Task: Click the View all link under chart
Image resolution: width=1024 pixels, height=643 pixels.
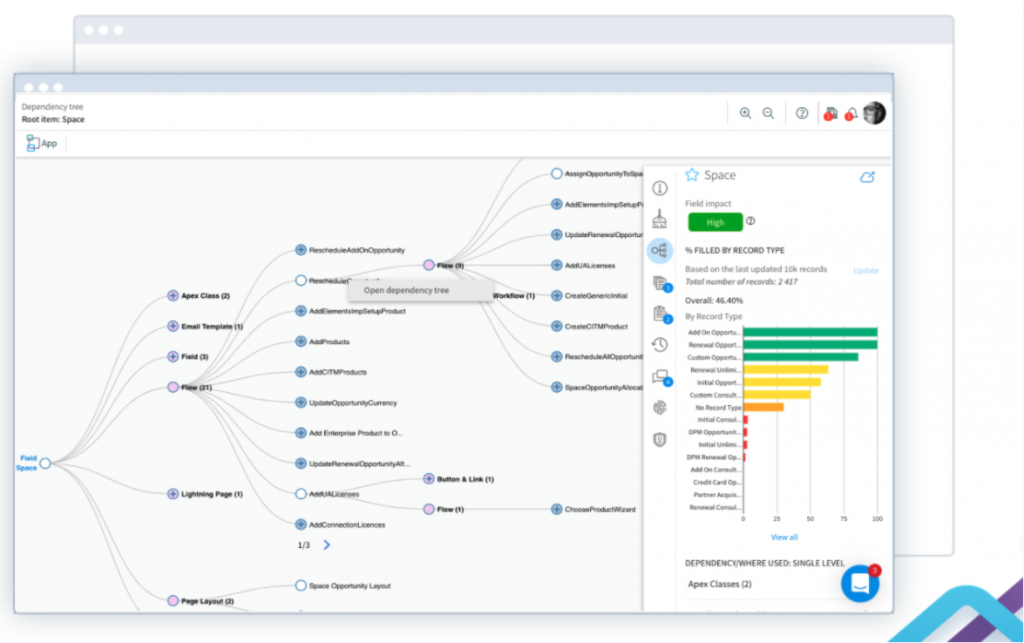Action: tap(784, 537)
